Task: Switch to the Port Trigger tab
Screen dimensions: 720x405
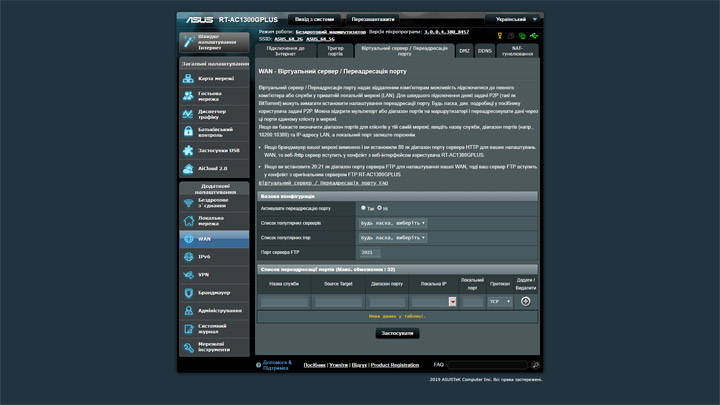Action: (335, 51)
